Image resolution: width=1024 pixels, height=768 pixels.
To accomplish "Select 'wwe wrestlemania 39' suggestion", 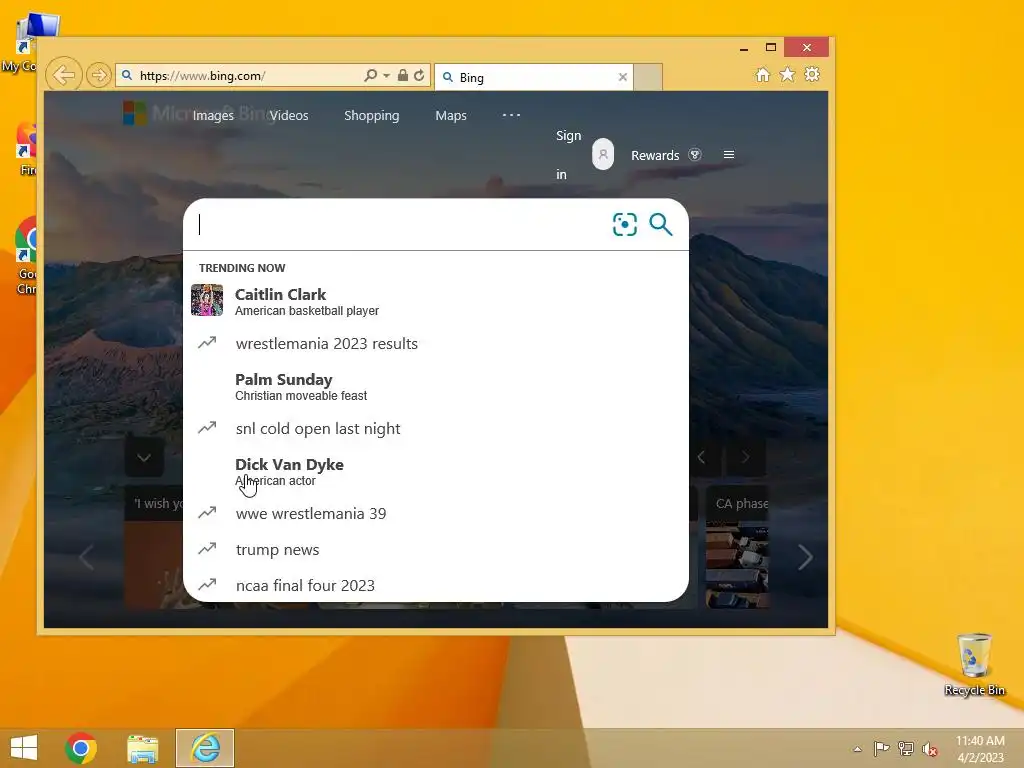I will click(x=436, y=513).
